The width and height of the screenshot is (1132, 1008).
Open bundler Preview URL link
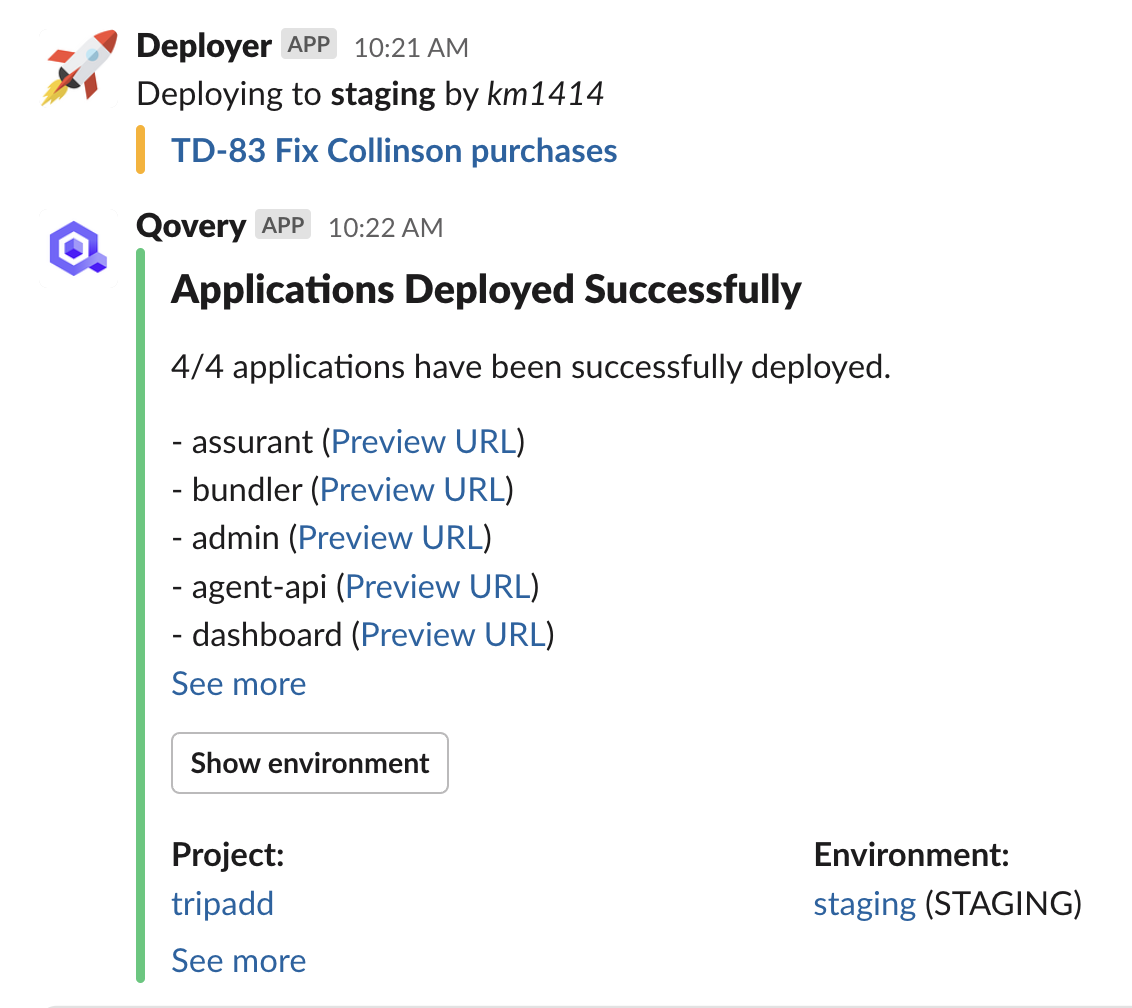413,490
